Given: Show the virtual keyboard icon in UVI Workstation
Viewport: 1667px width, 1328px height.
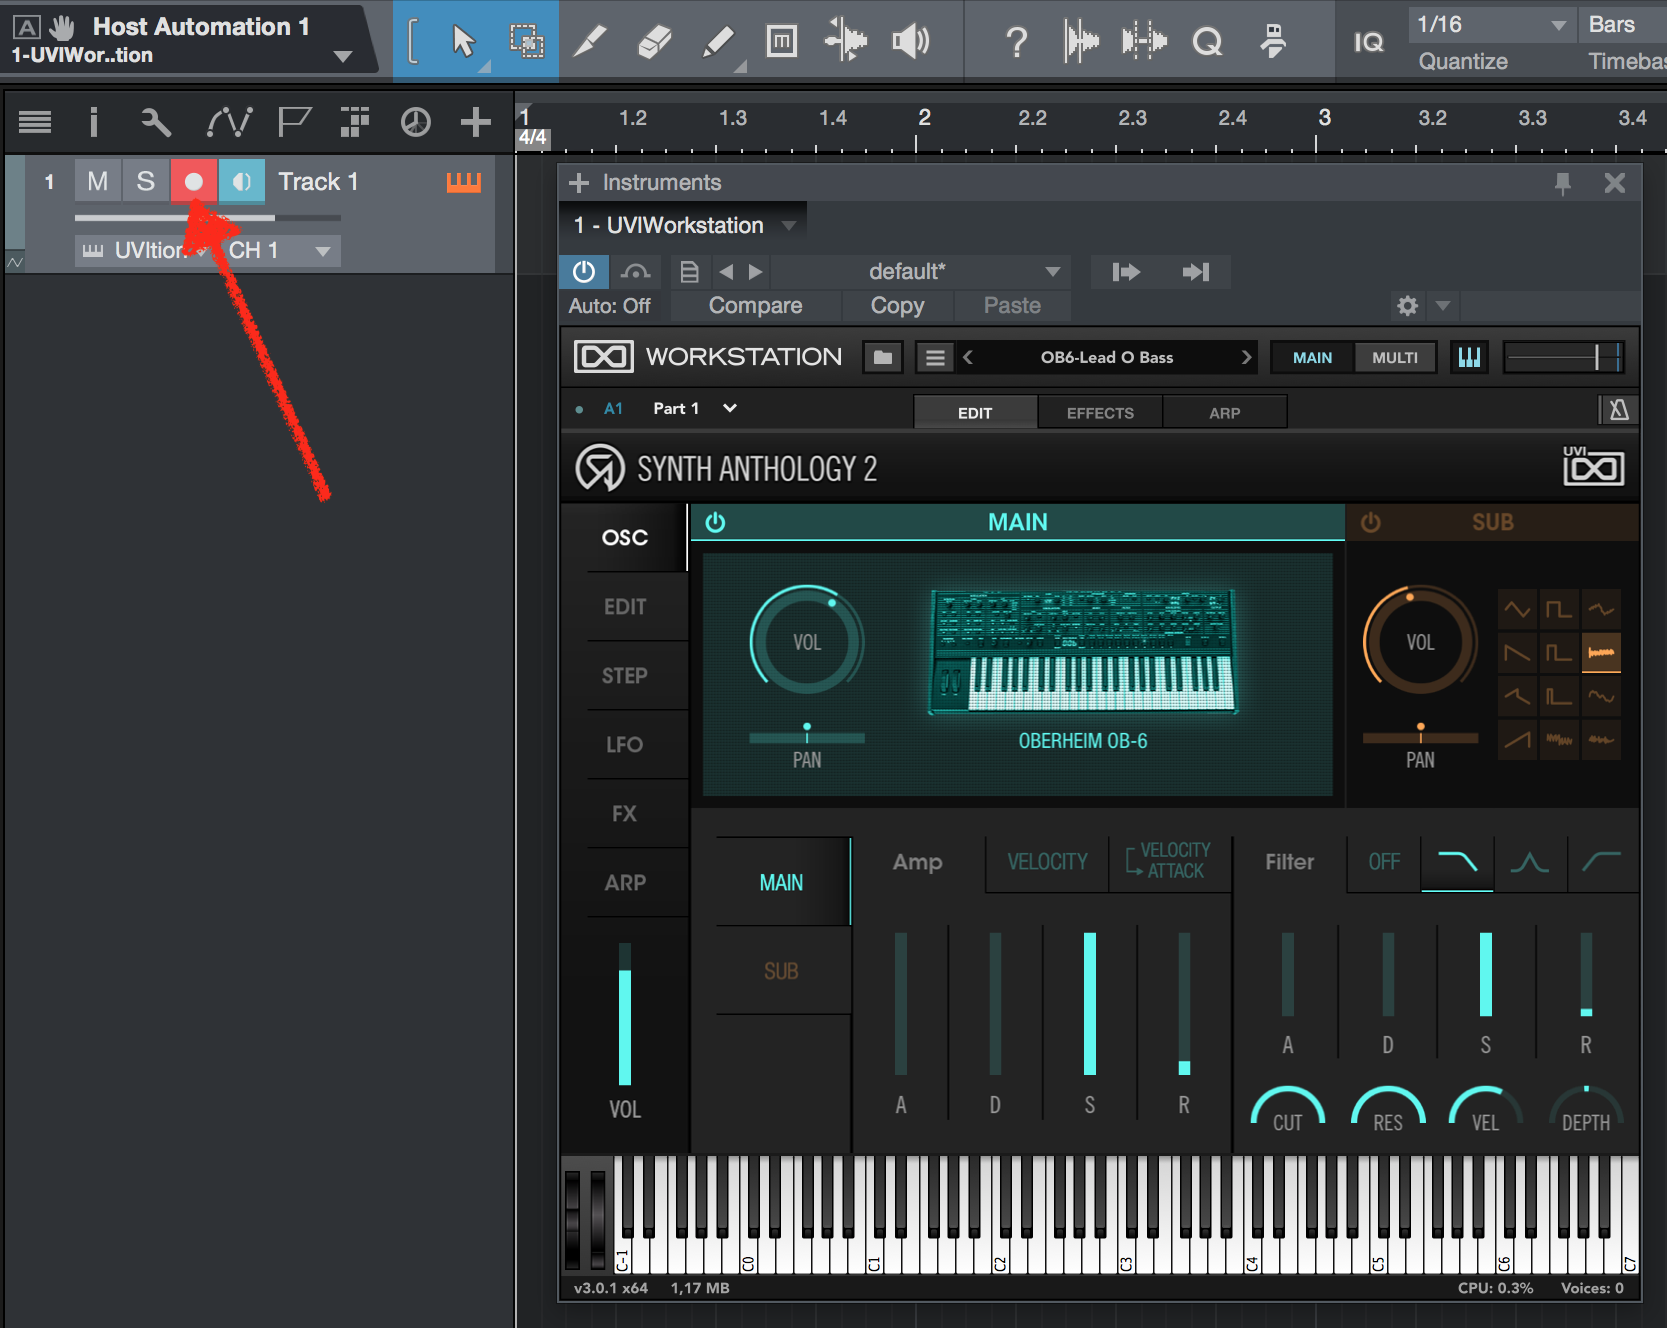Looking at the screenshot, I should click(x=1469, y=357).
